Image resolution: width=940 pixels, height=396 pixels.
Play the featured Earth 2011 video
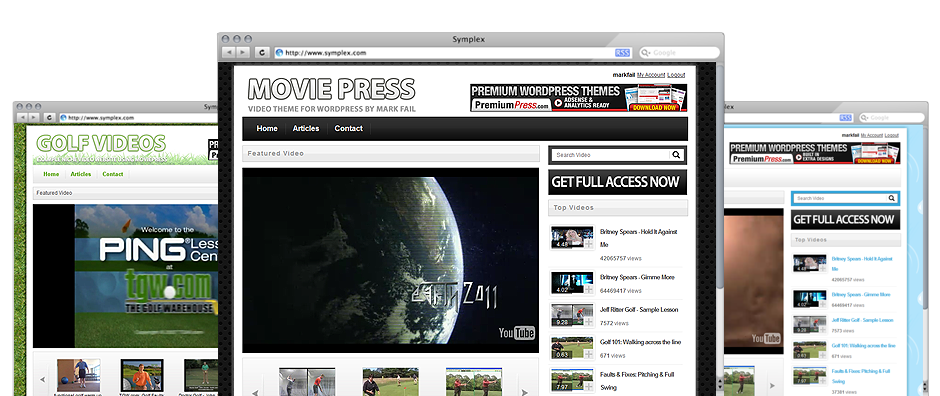coord(391,261)
